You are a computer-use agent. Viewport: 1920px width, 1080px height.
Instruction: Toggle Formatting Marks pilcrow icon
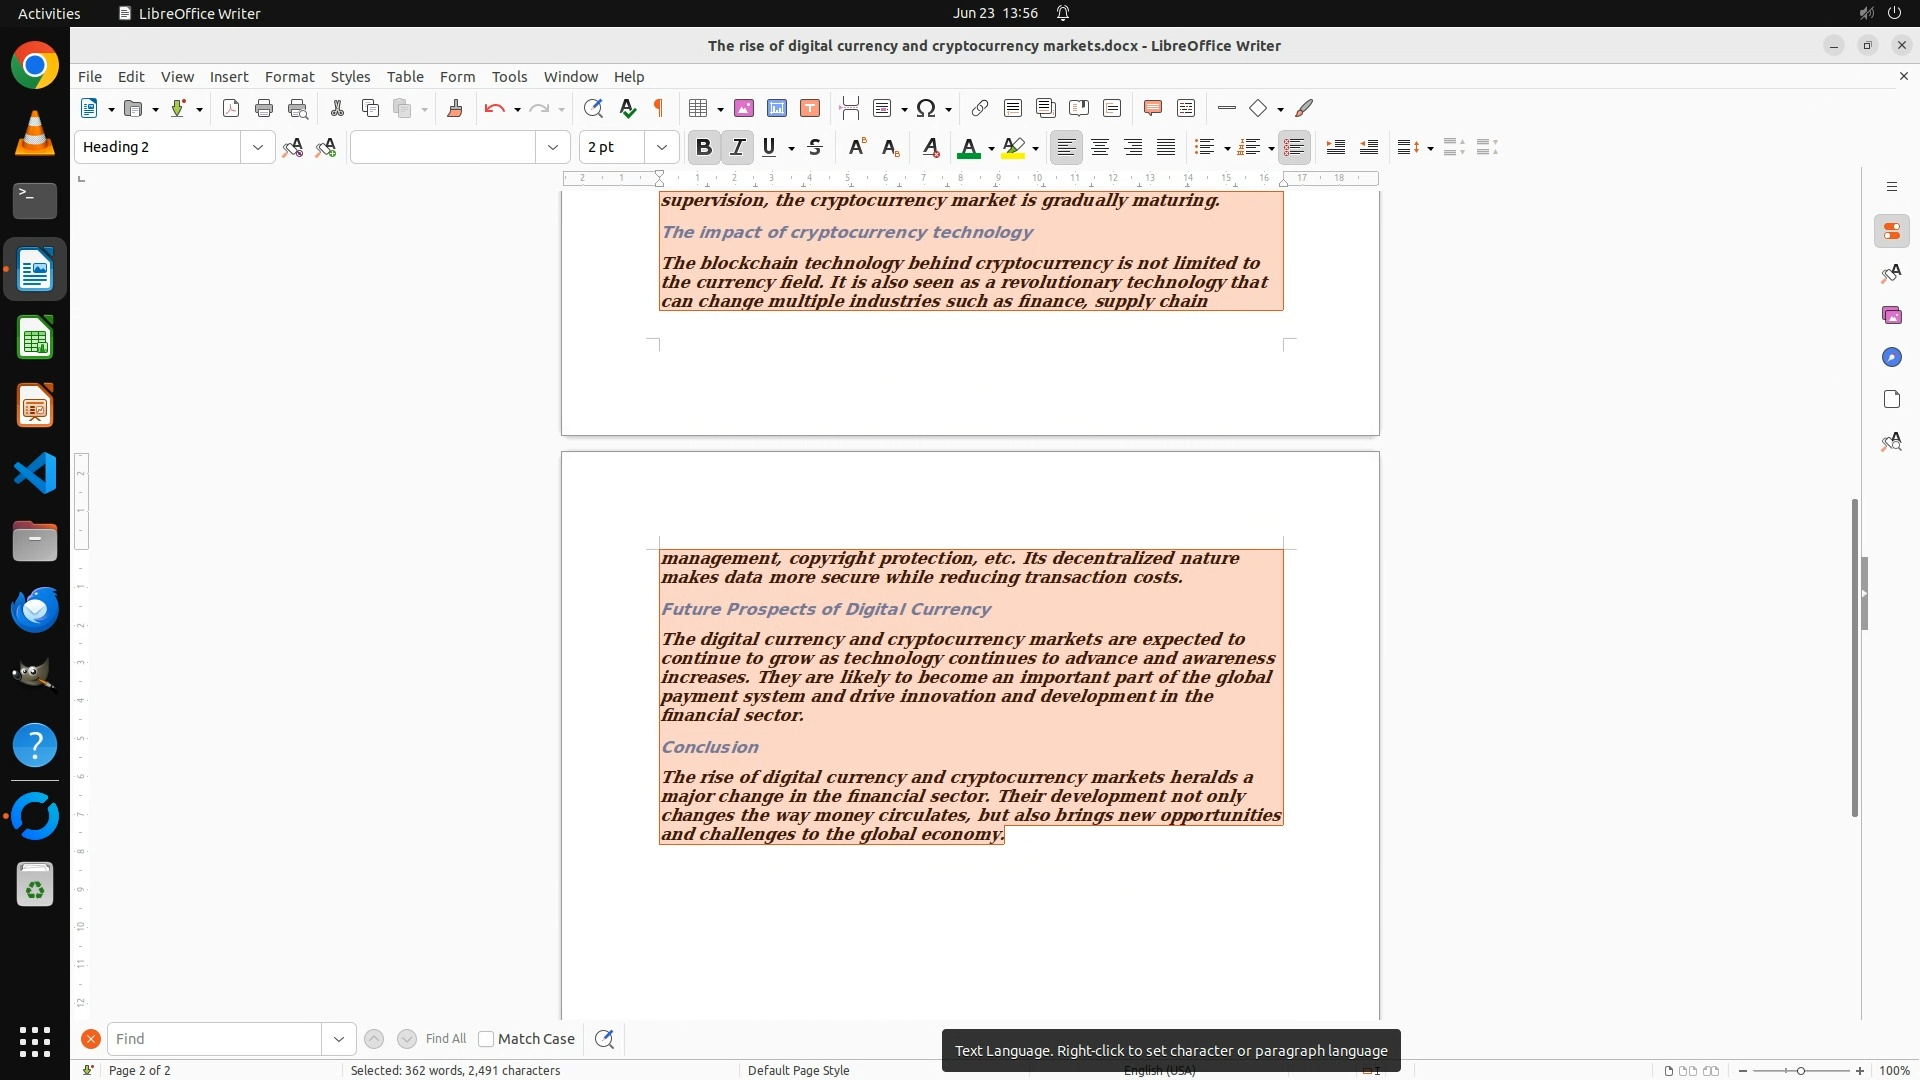[x=659, y=108]
